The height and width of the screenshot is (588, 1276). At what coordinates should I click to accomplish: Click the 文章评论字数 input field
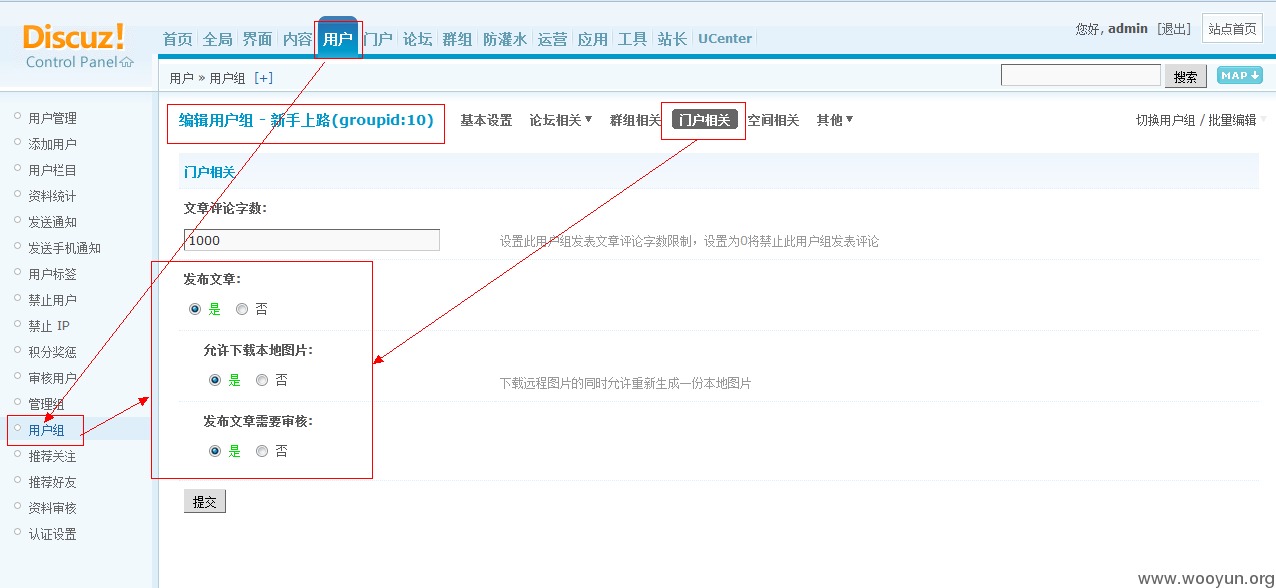(x=312, y=240)
